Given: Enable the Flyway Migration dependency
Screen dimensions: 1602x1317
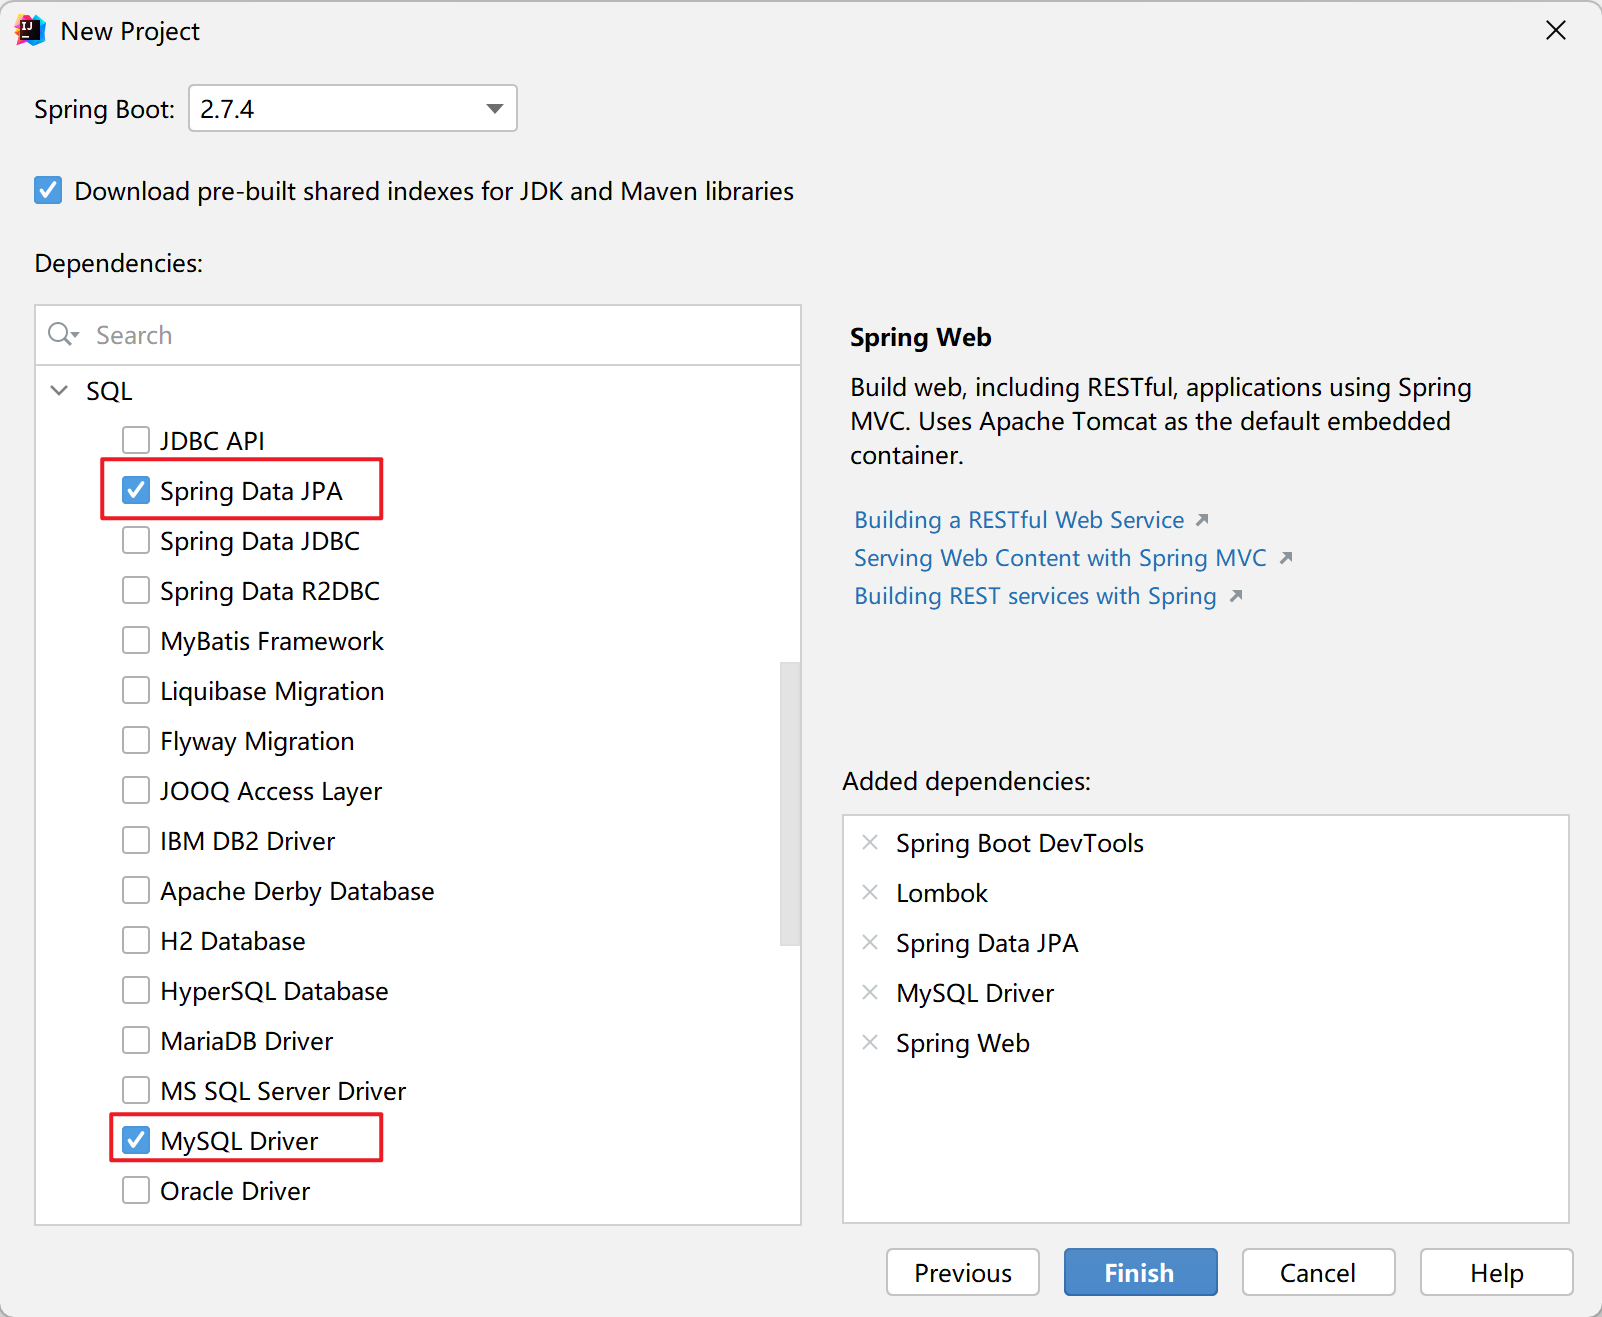Looking at the screenshot, I should (136, 740).
